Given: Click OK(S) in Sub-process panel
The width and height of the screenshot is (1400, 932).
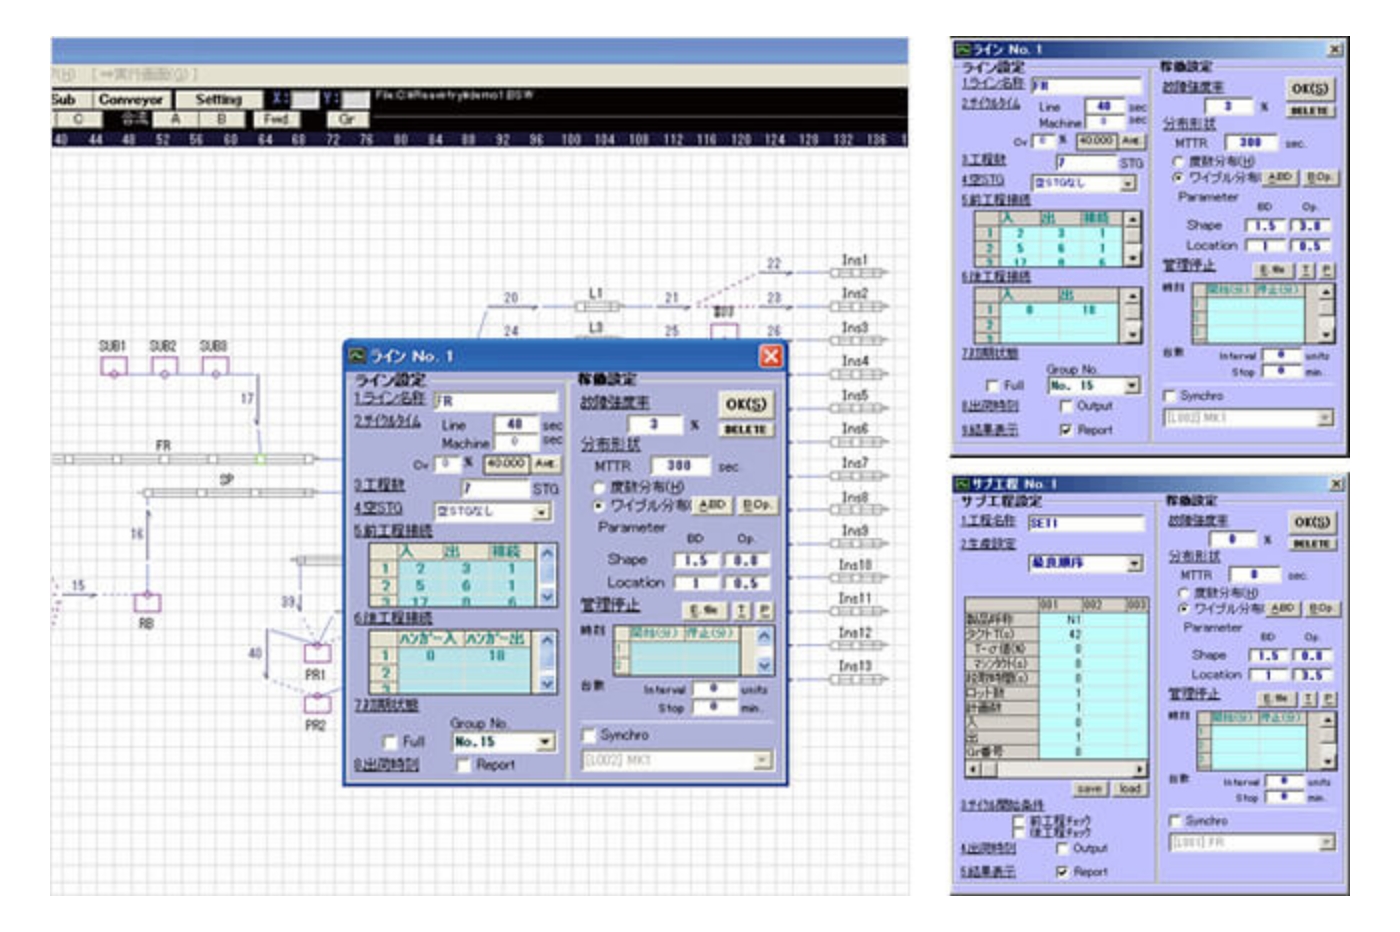Looking at the screenshot, I should [x=1311, y=522].
